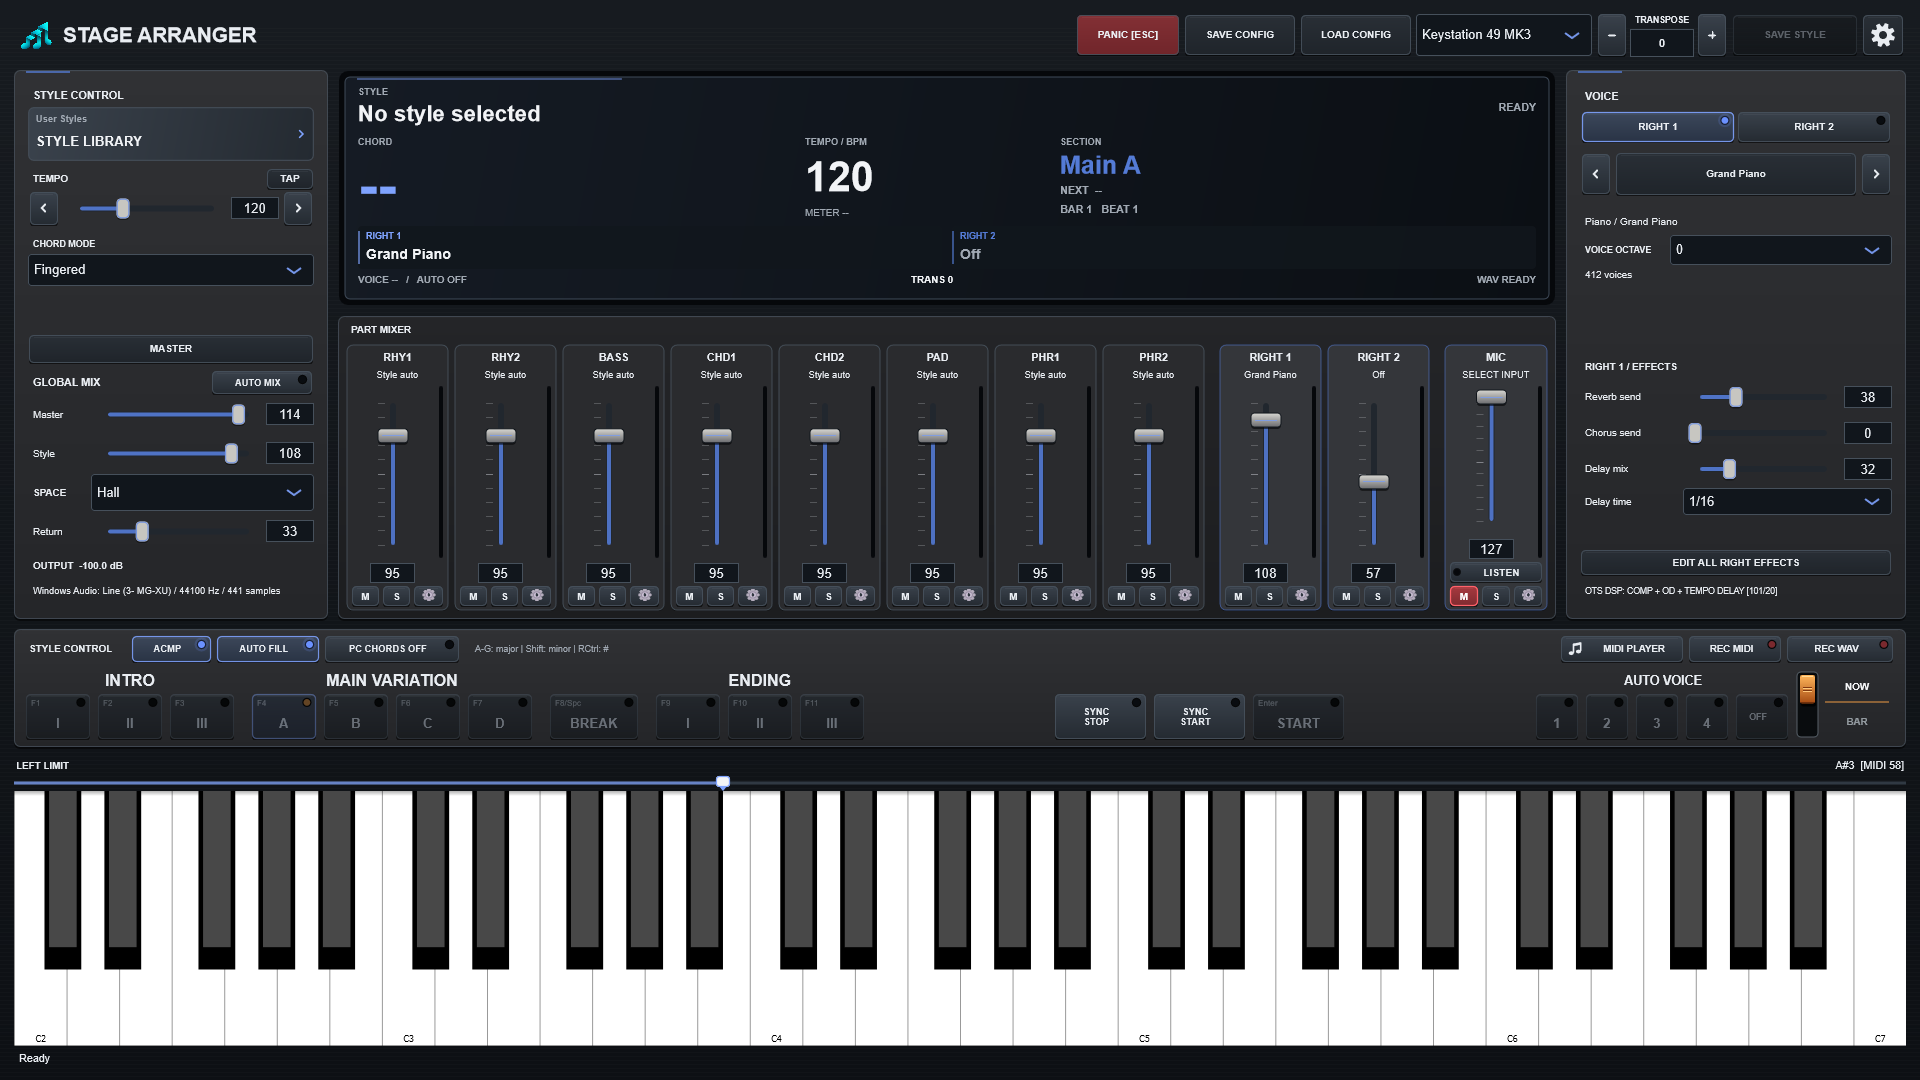Screen dimensions: 1920x1080
Task: Open MIDI Player with music note icon
Action: coord(1622,649)
